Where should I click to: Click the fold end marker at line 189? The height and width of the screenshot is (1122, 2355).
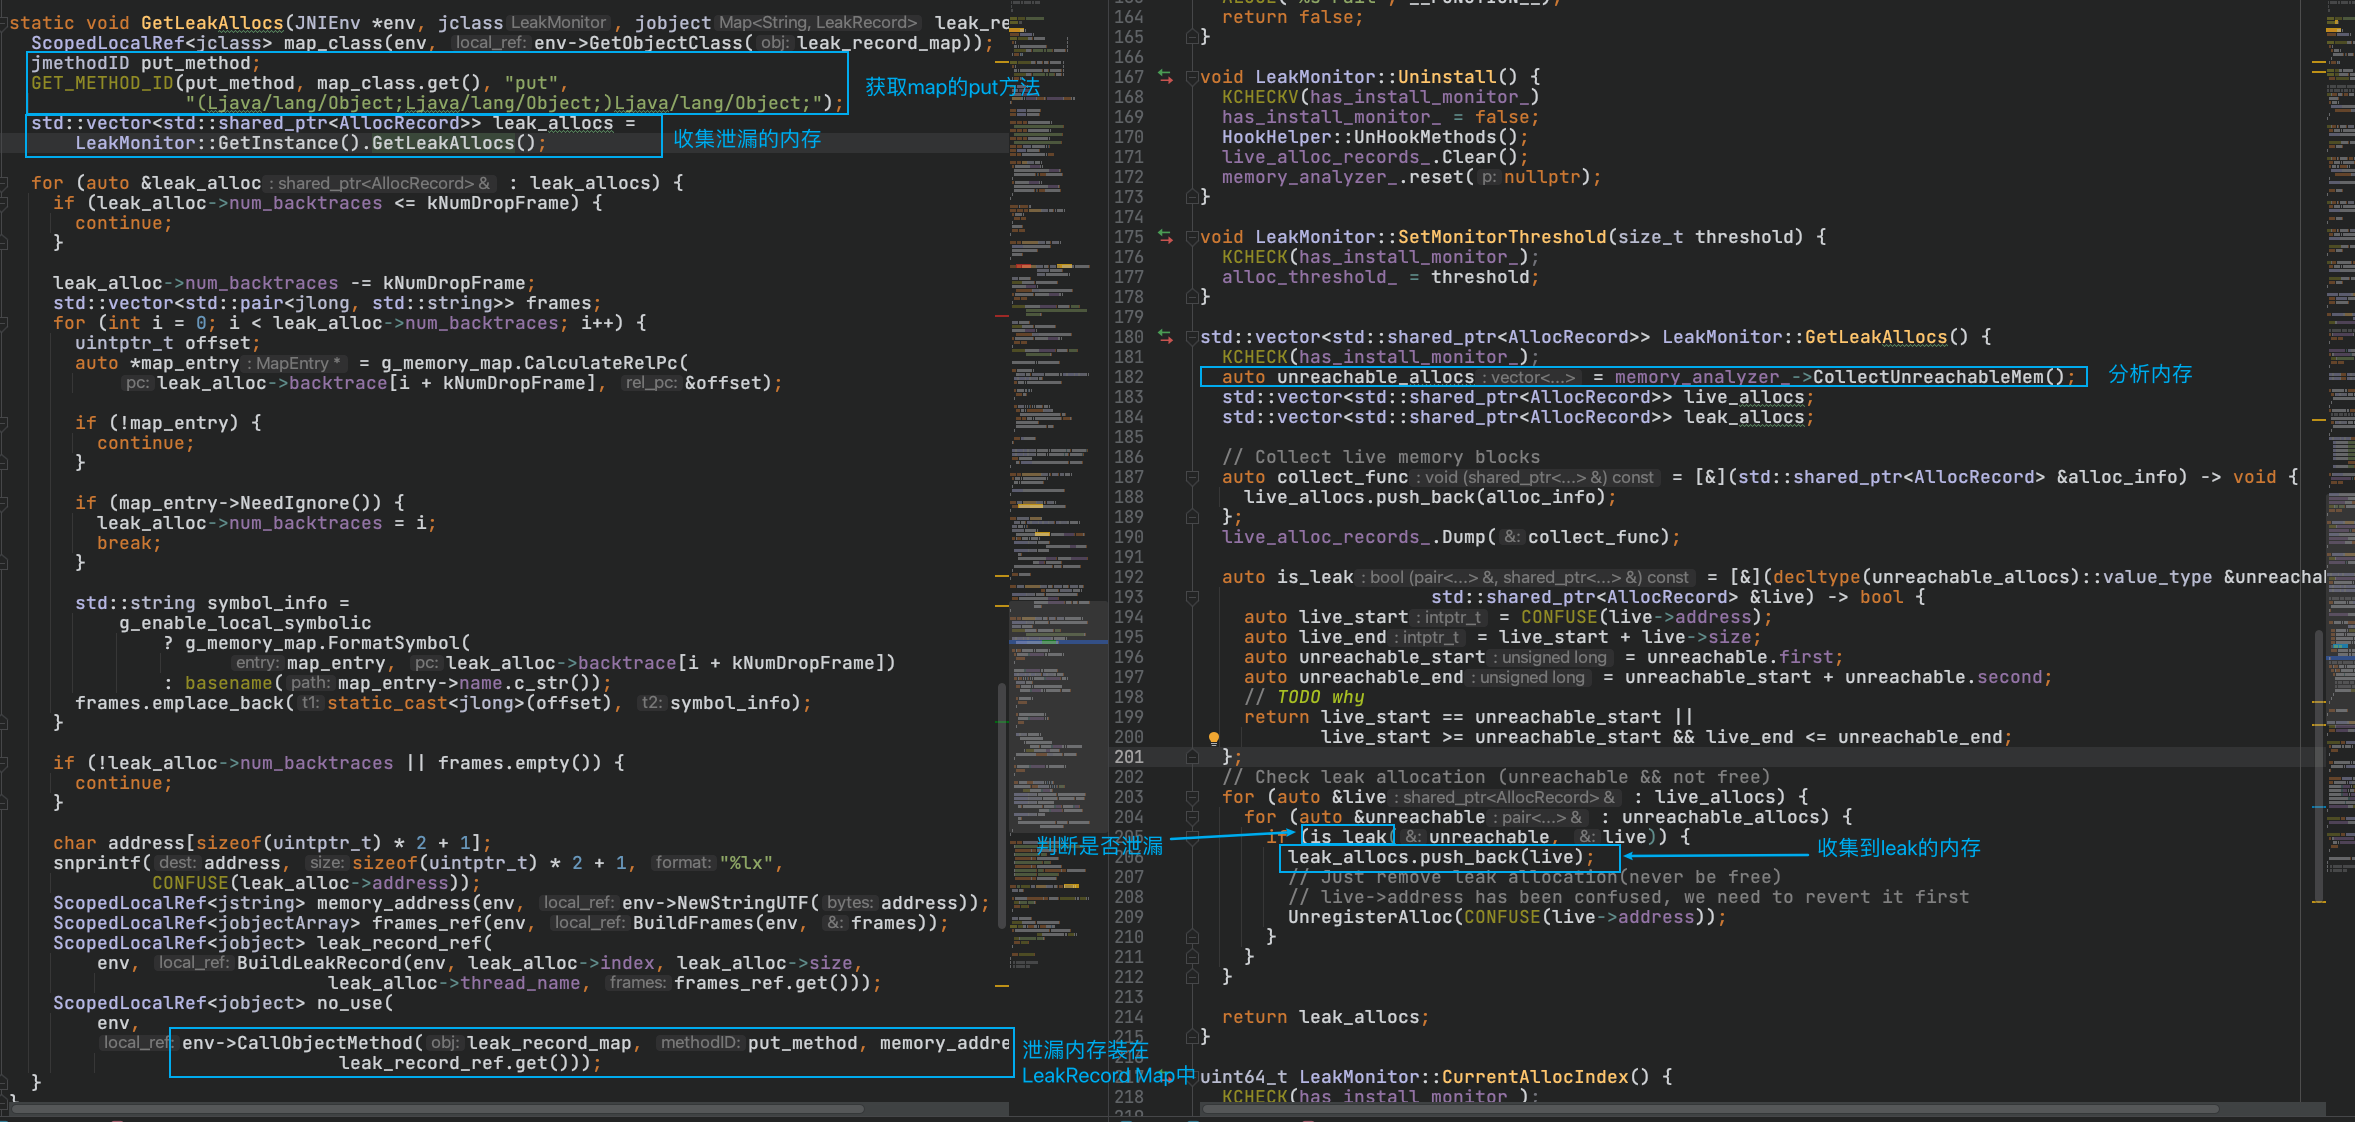tap(1192, 517)
